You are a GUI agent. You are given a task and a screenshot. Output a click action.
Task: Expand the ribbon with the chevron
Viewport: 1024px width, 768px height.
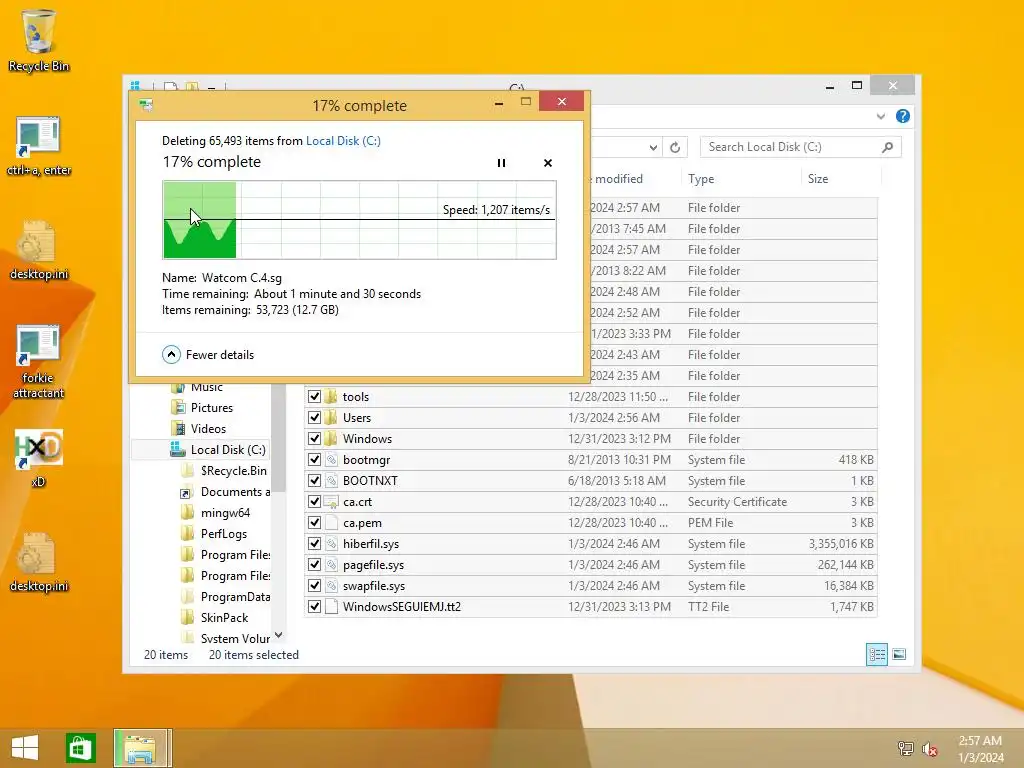[880, 116]
